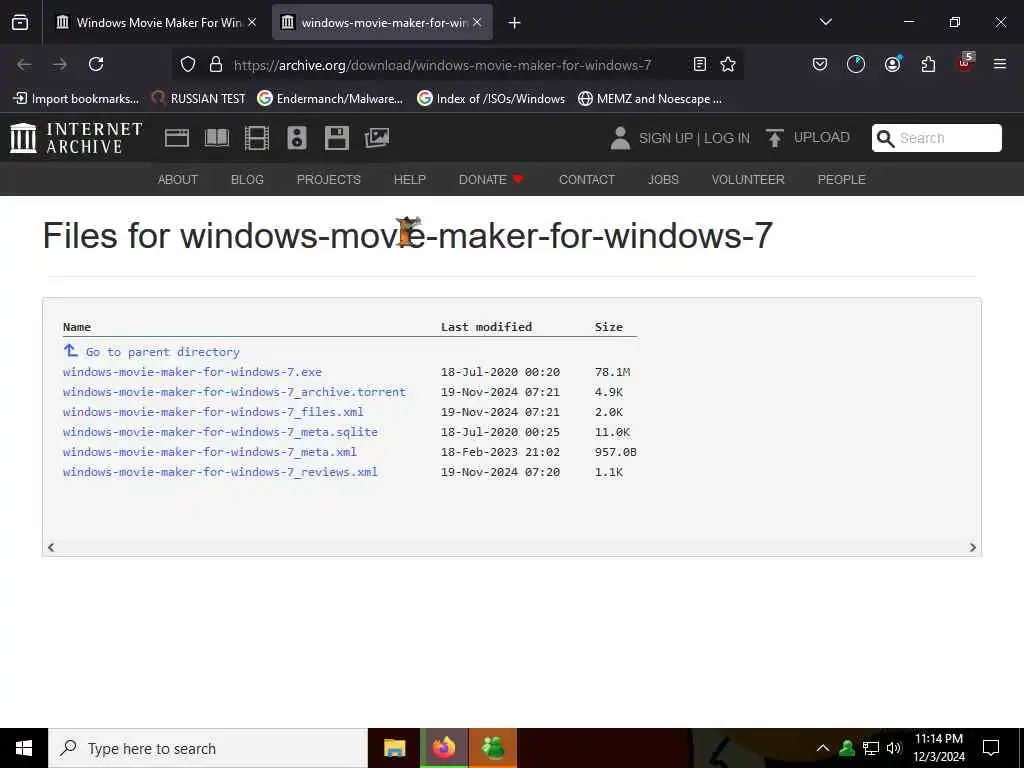The image size is (1024, 768).
Task: Open tracking protection shield icon
Action: pos(188,64)
